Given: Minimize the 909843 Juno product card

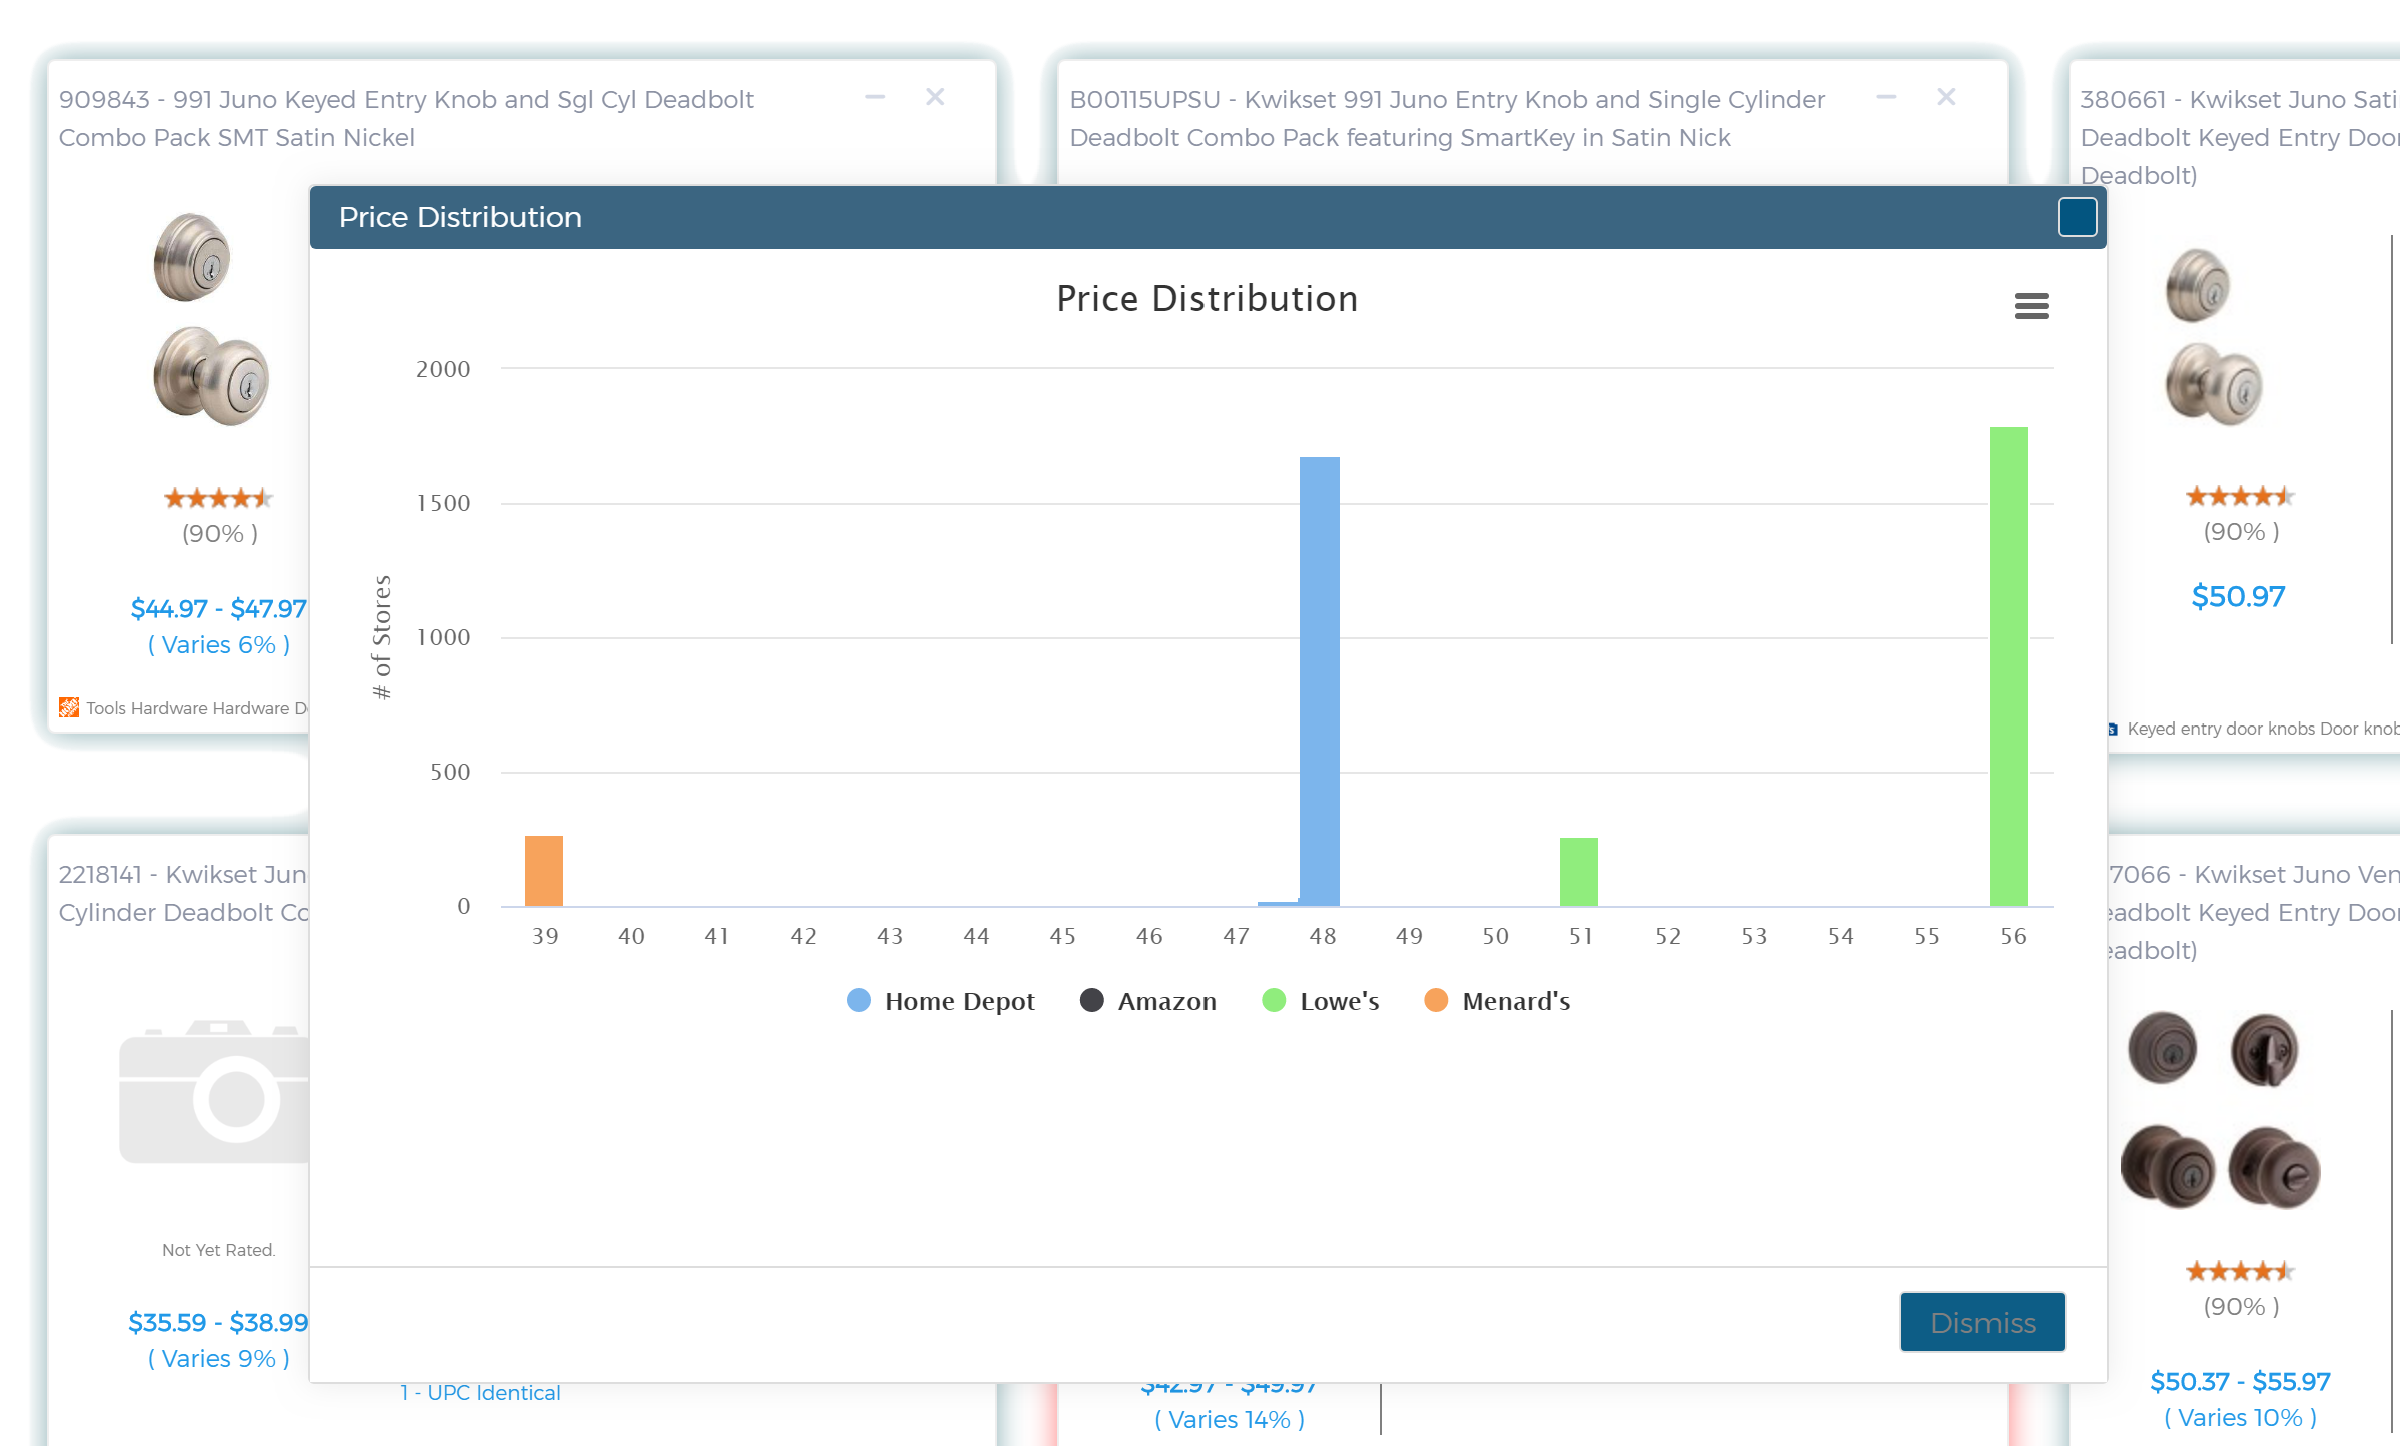Looking at the screenshot, I should click(875, 97).
